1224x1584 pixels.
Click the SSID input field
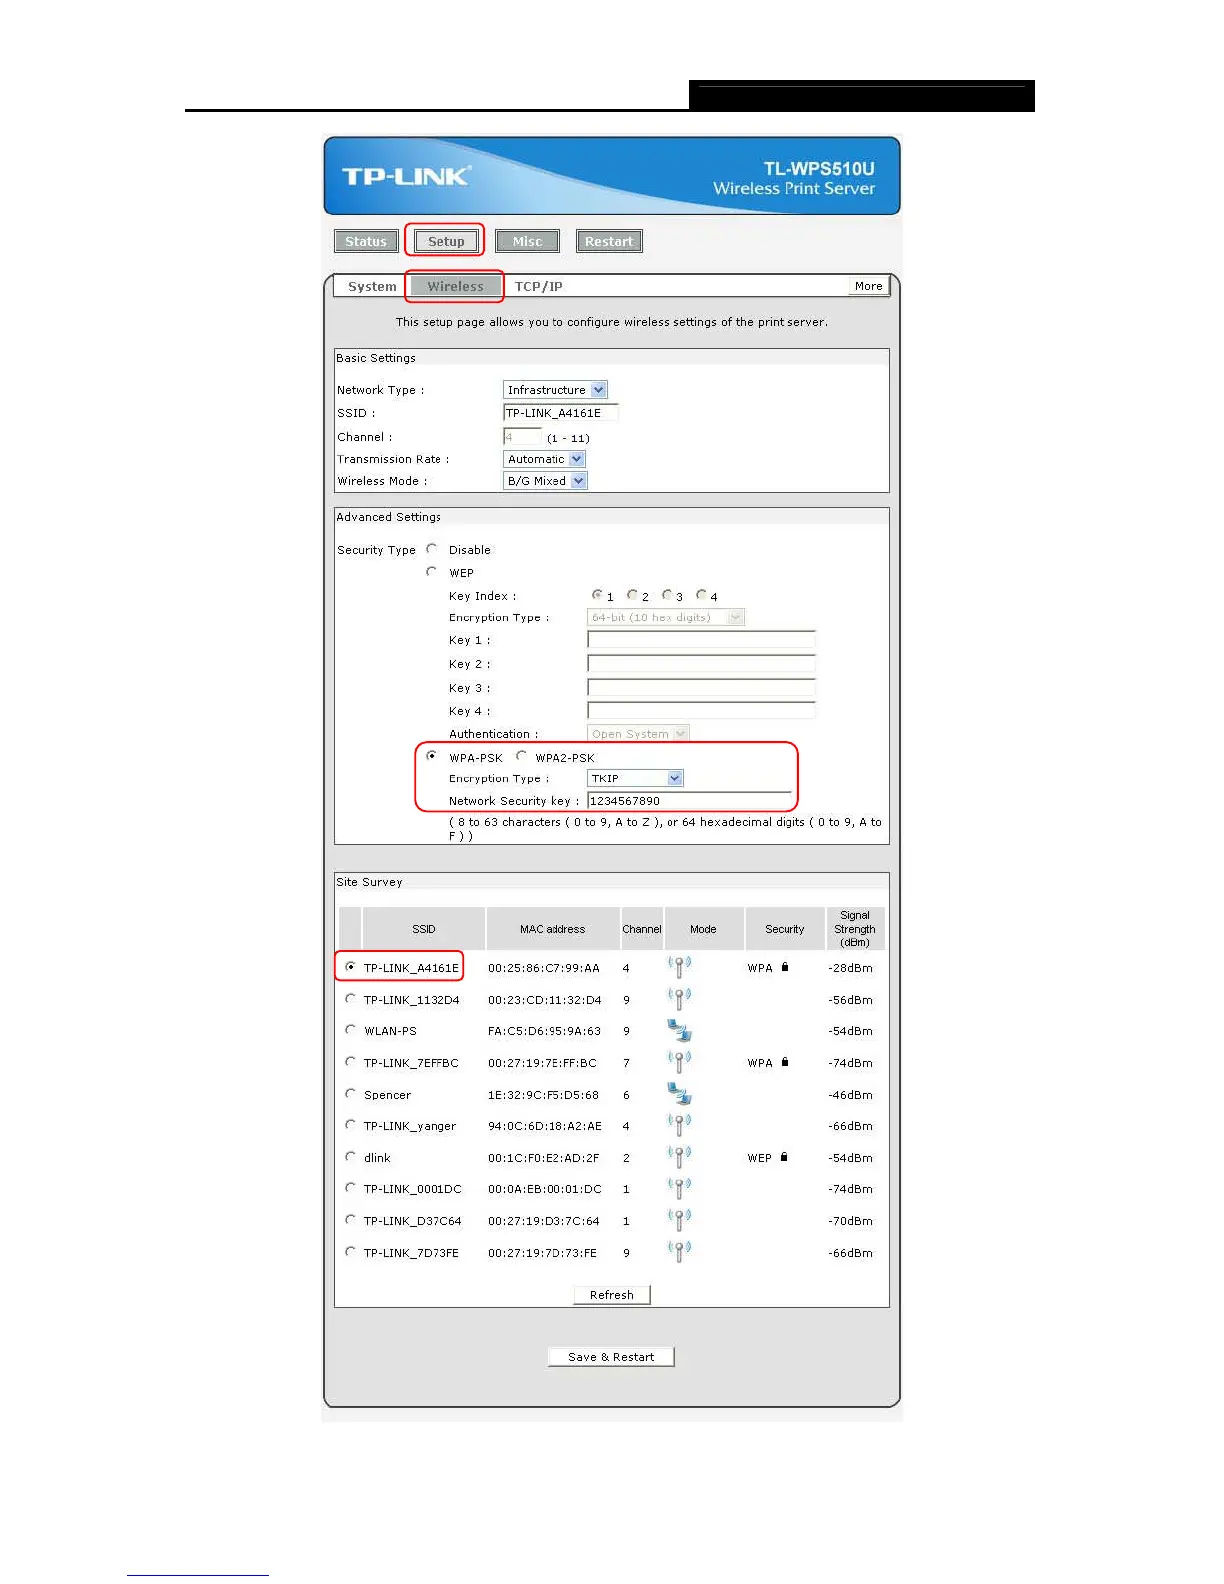point(561,413)
